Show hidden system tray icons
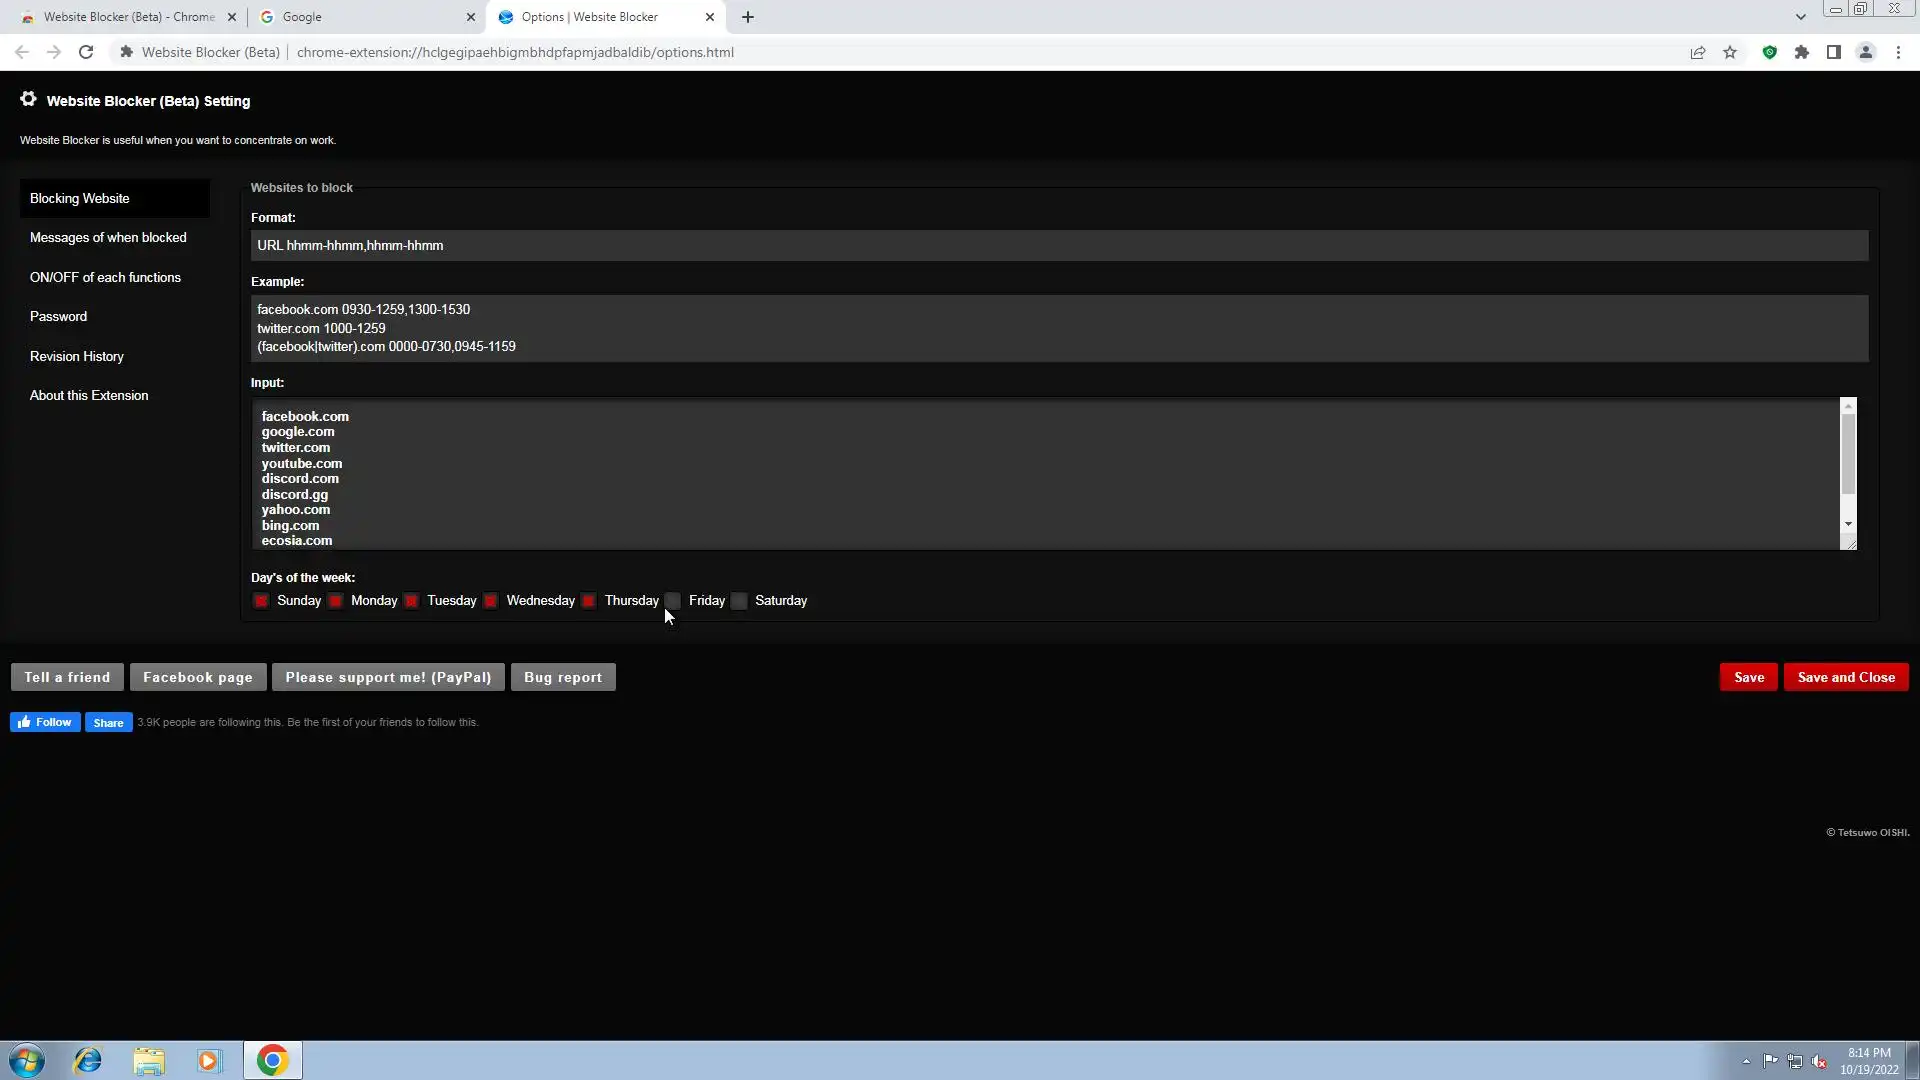Screen dimensions: 1920x1080 click(1746, 1061)
